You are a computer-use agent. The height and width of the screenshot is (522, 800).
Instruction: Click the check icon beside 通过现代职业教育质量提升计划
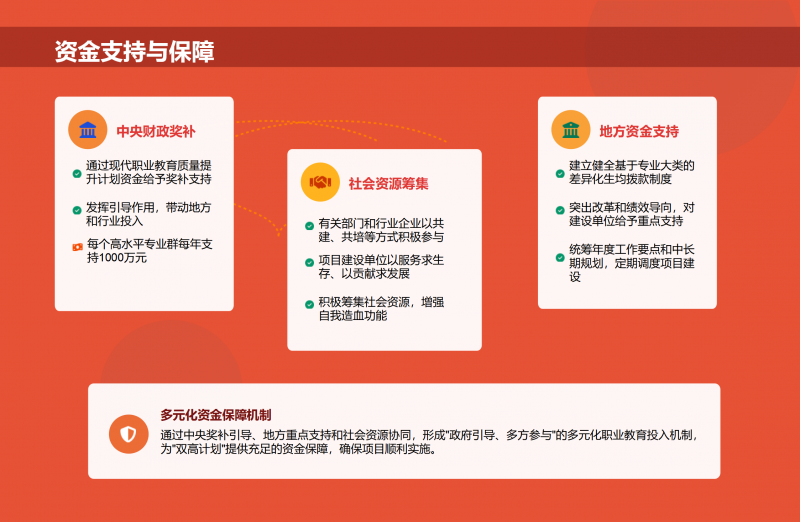coord(77,173)
